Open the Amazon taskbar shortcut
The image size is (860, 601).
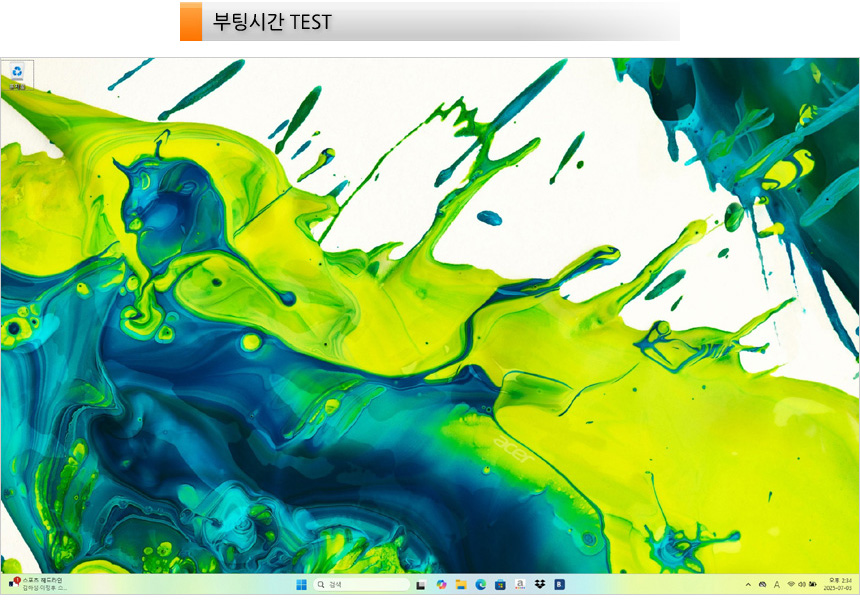coord(520,584)
